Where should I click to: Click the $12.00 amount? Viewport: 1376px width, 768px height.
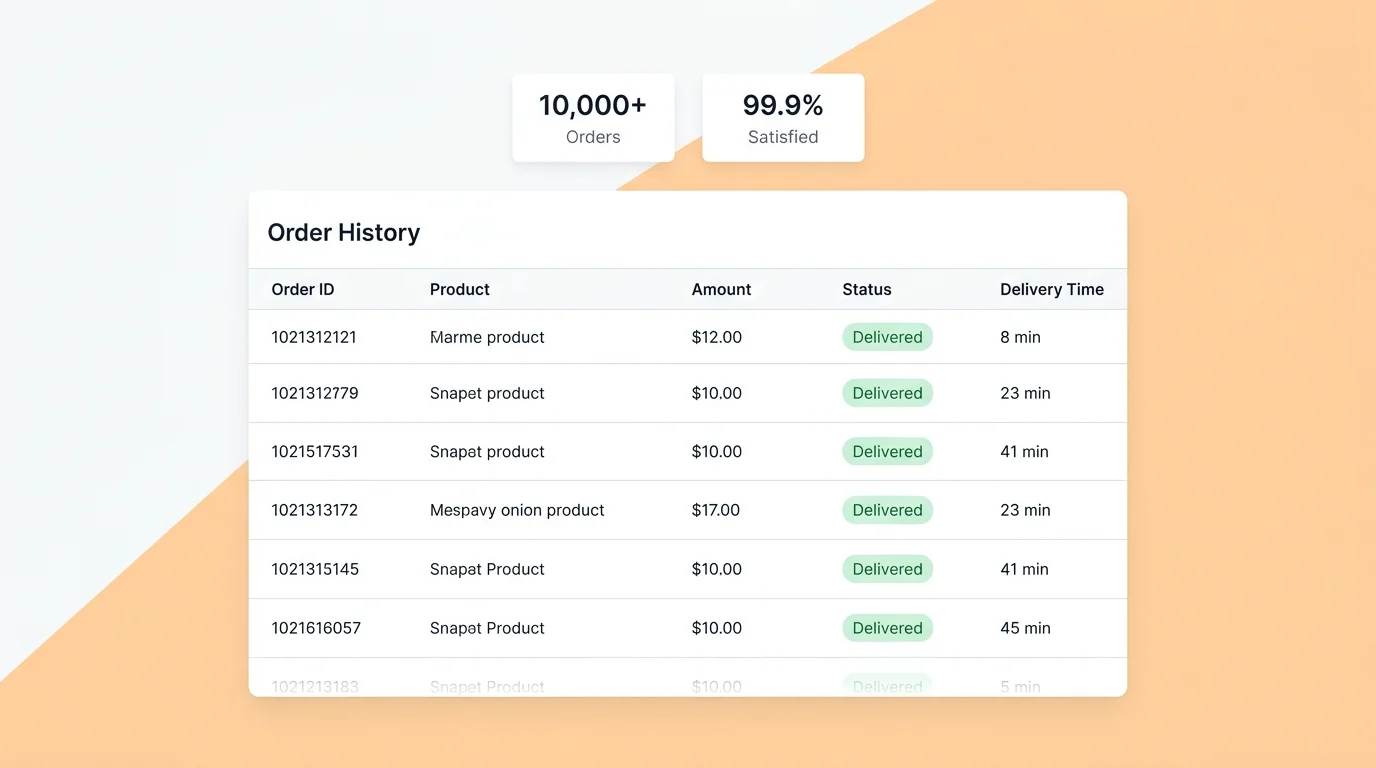(717, 337)
